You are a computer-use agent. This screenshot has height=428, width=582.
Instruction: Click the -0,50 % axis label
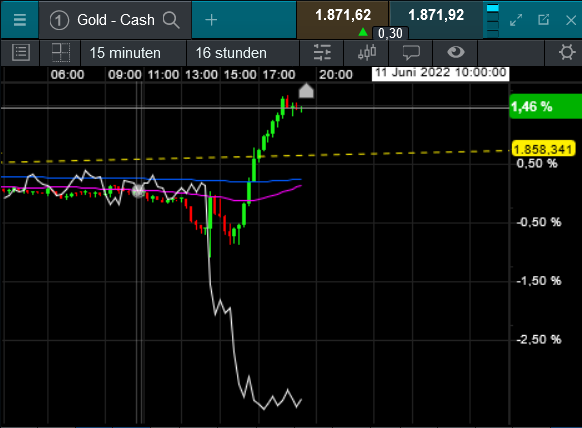click(539, 222)
